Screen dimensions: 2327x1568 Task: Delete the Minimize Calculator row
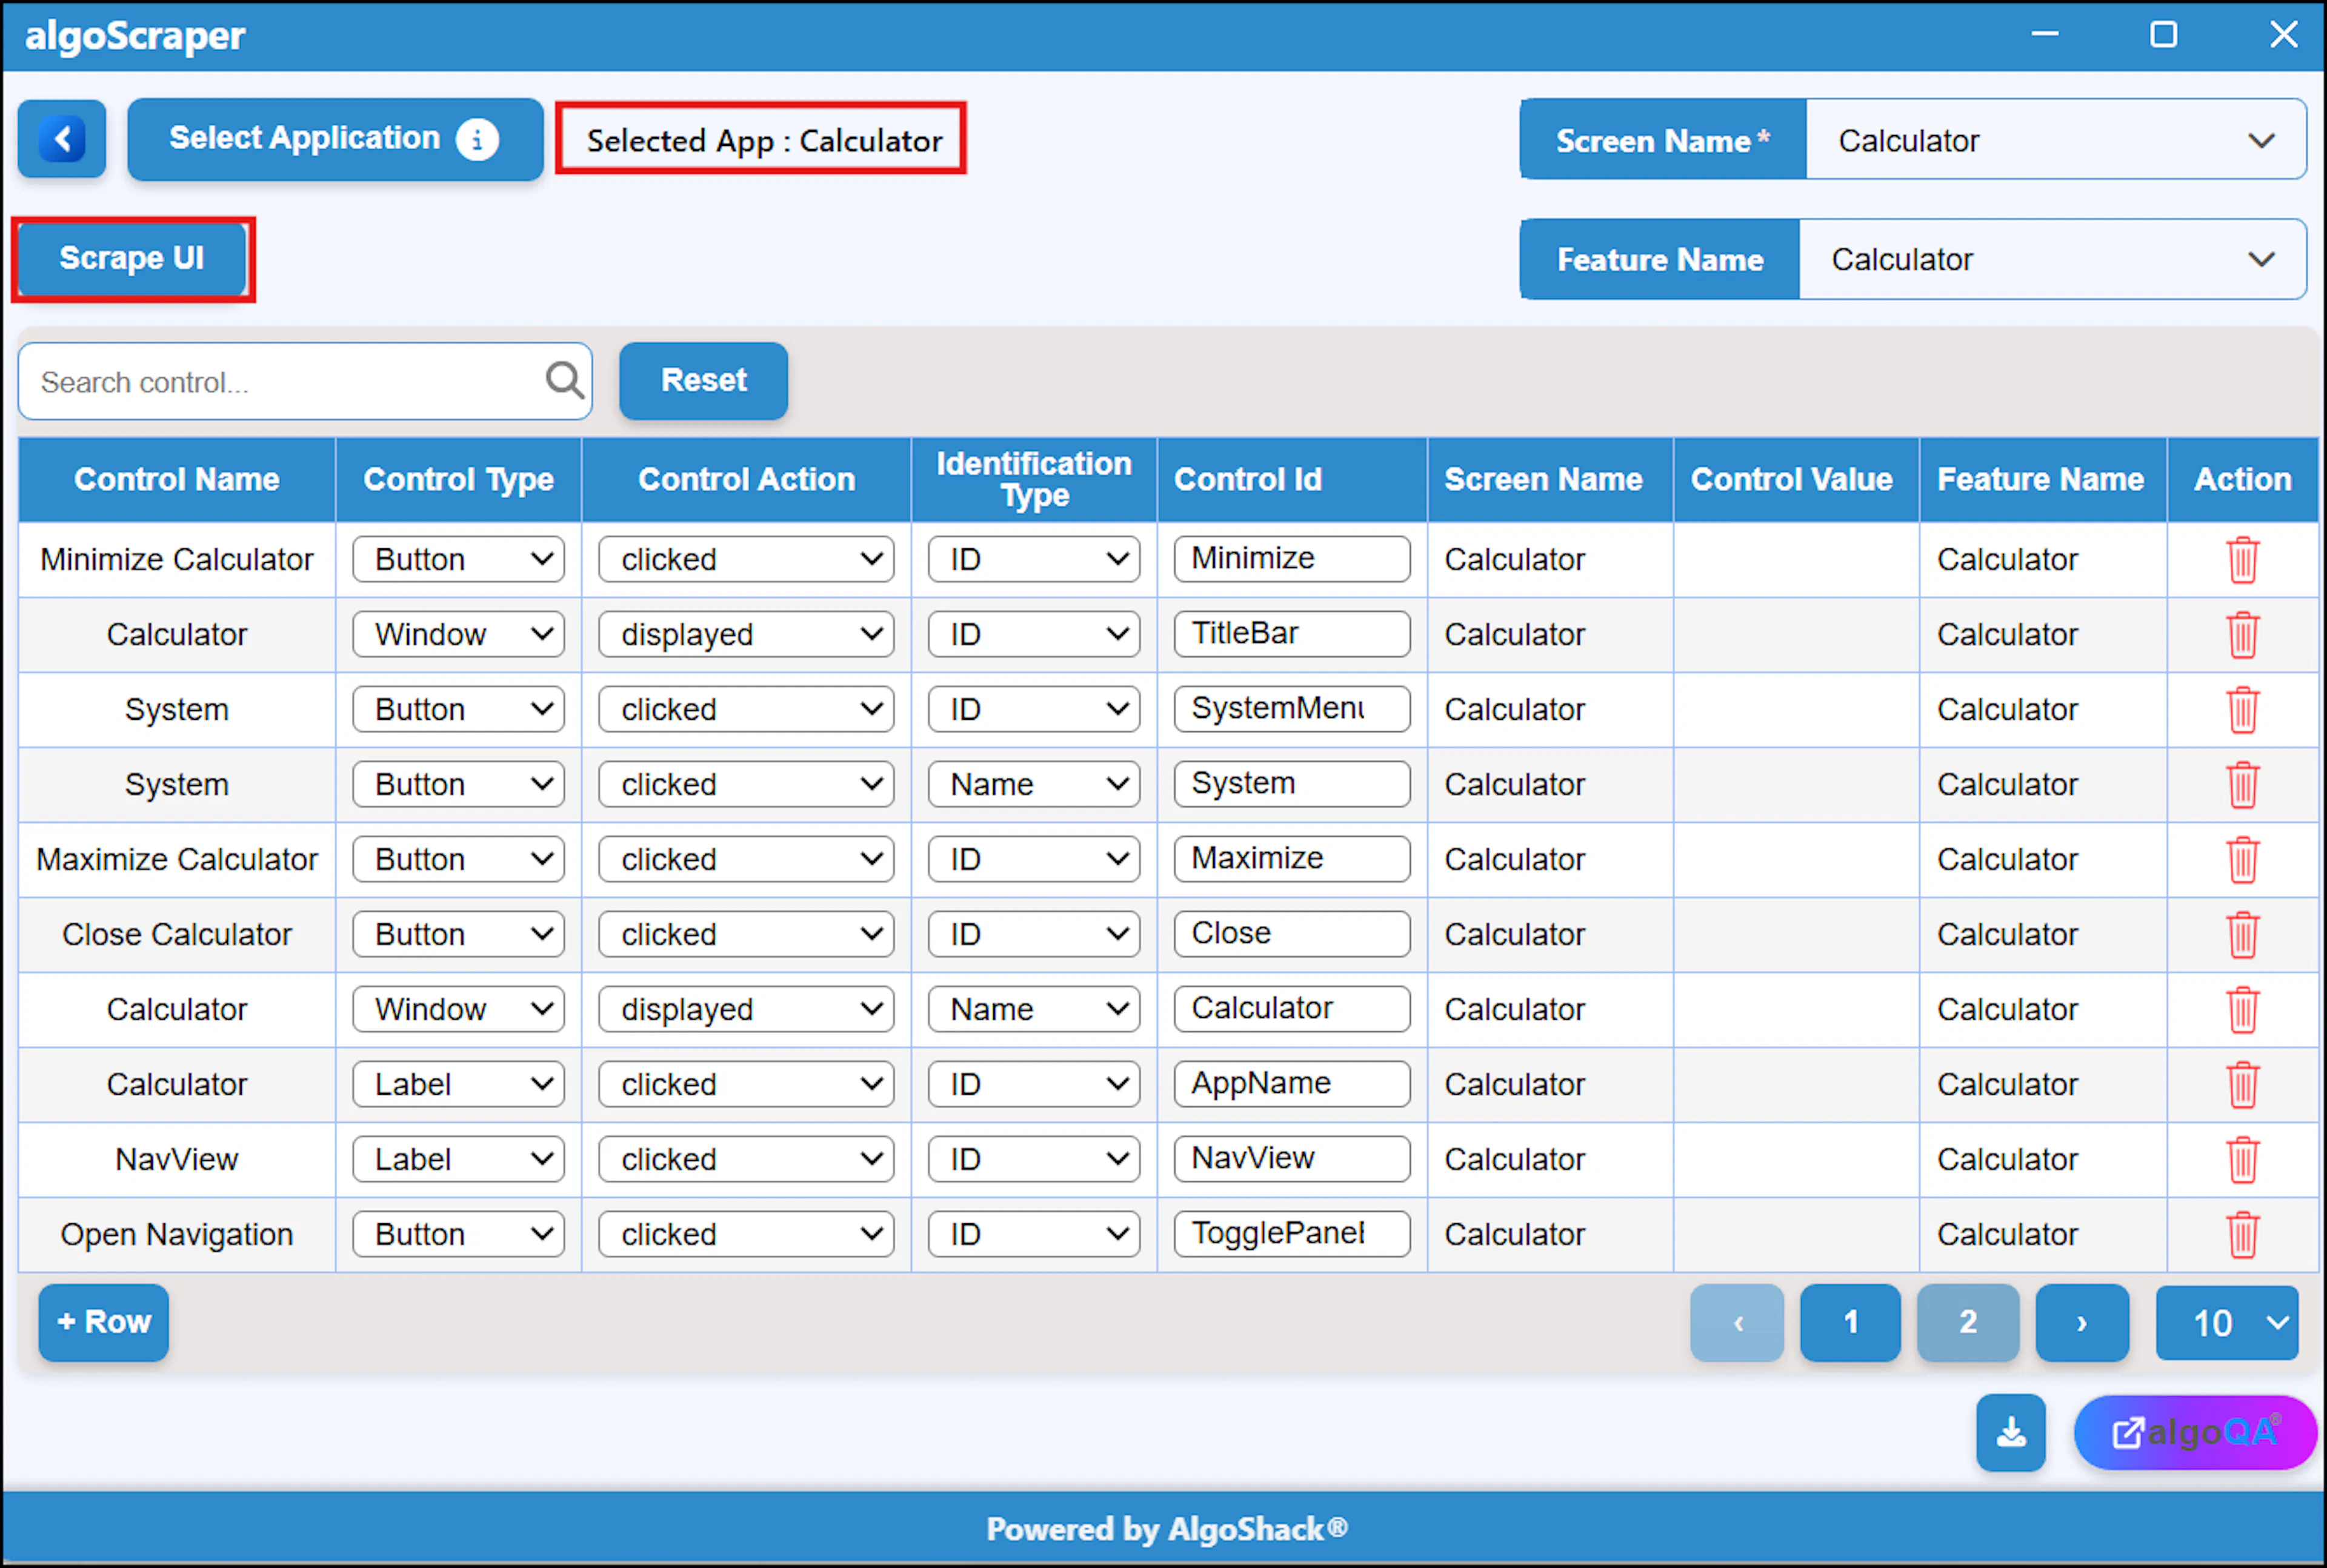(x=2242, y=560)
